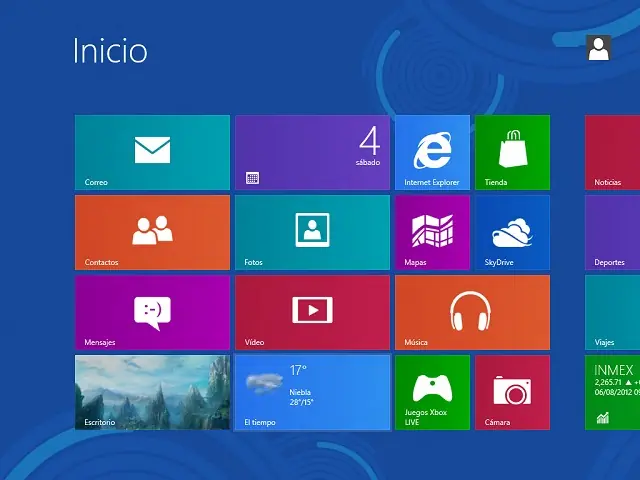Launch Internet Explorer tile
This screenshot has height=480, width=640.
coord(432,152)
